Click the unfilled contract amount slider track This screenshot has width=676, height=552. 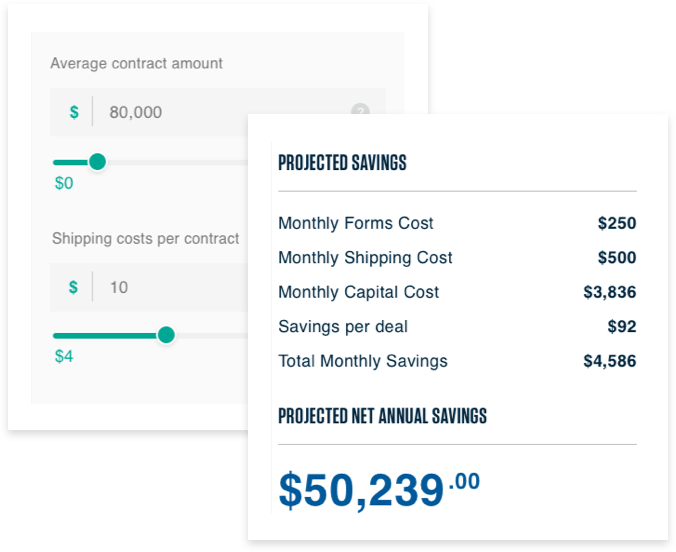click(177, 163)
